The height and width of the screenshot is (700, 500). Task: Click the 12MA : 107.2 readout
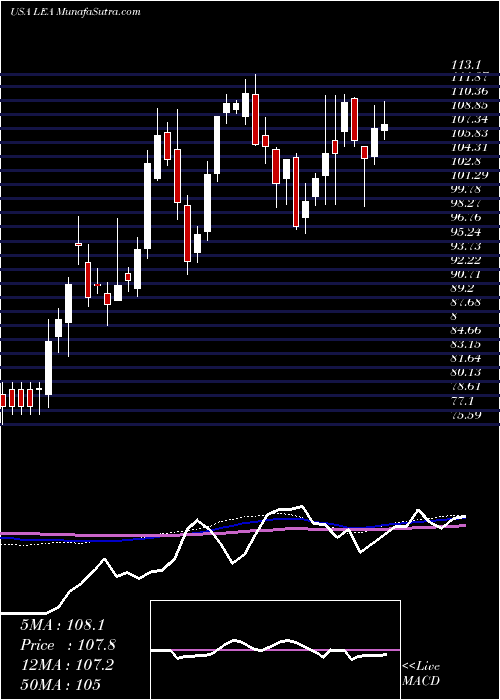tap(67, 665)
